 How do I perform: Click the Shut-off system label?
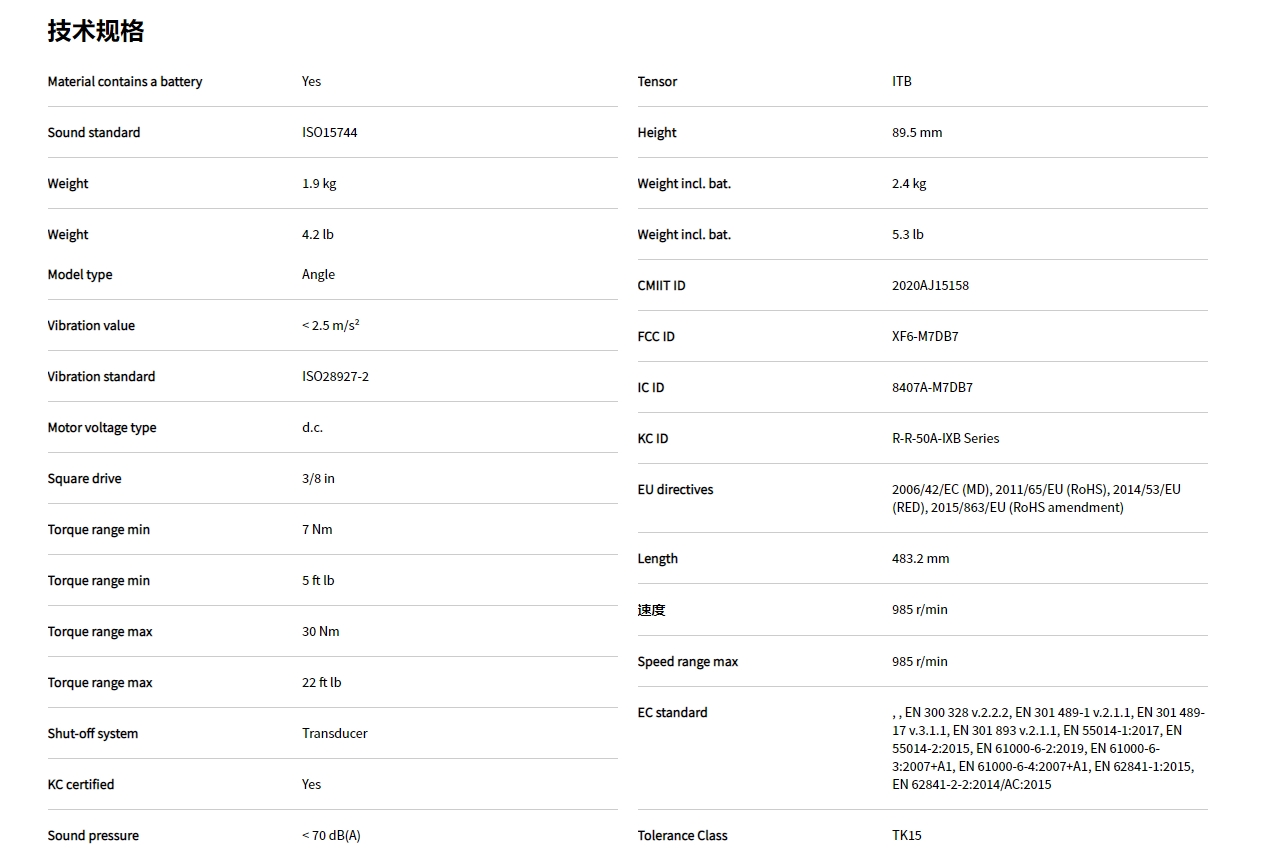pos(93,733)
